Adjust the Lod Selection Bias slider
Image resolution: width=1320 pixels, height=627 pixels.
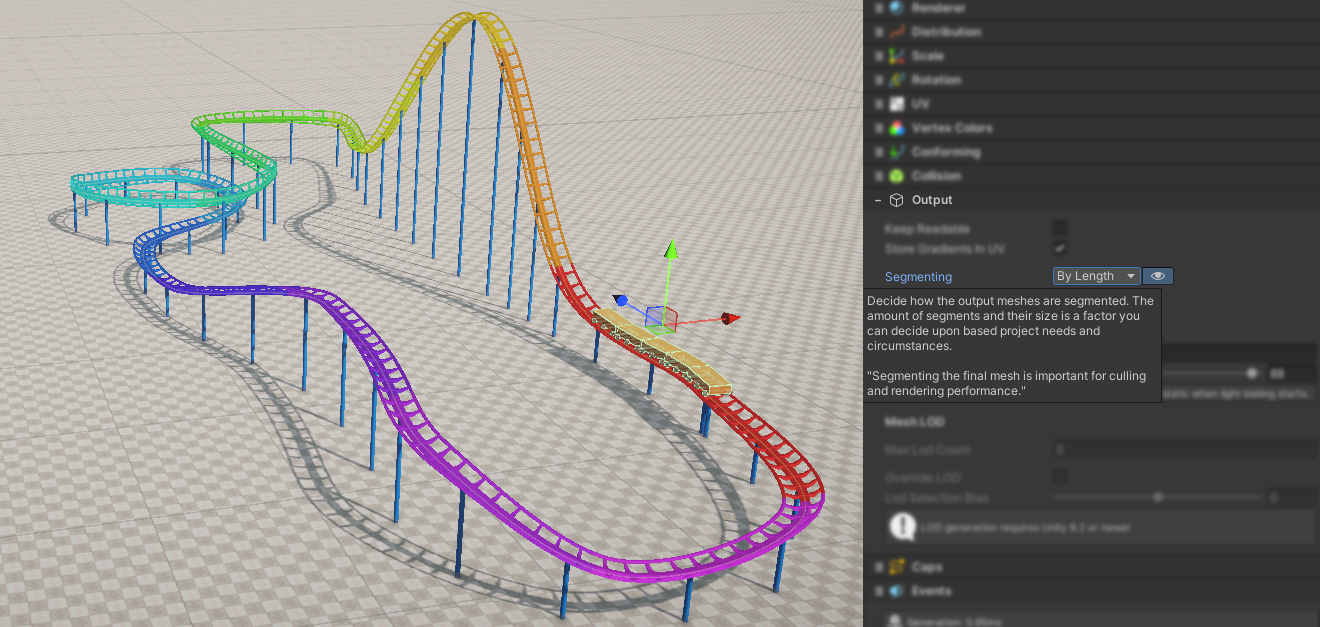point(1158,497)
